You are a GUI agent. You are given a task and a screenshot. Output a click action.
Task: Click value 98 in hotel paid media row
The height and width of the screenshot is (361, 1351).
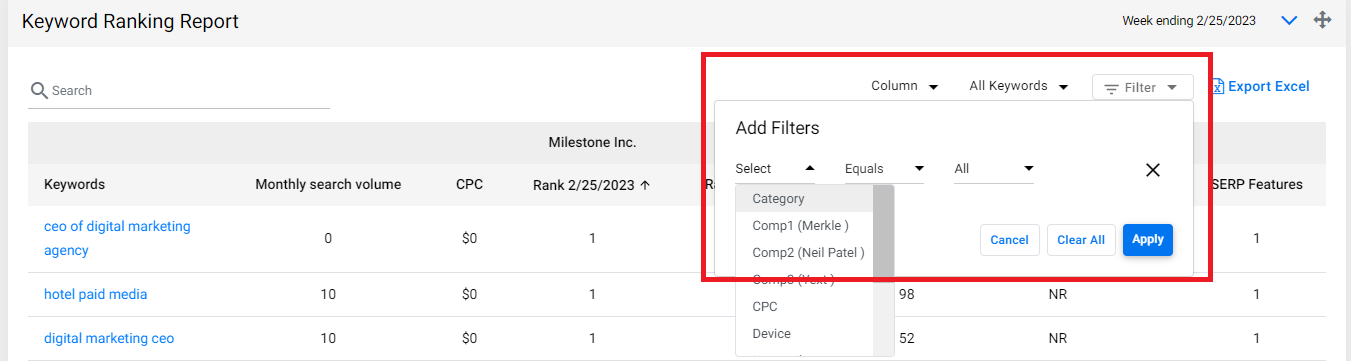(x=907, y=294)
